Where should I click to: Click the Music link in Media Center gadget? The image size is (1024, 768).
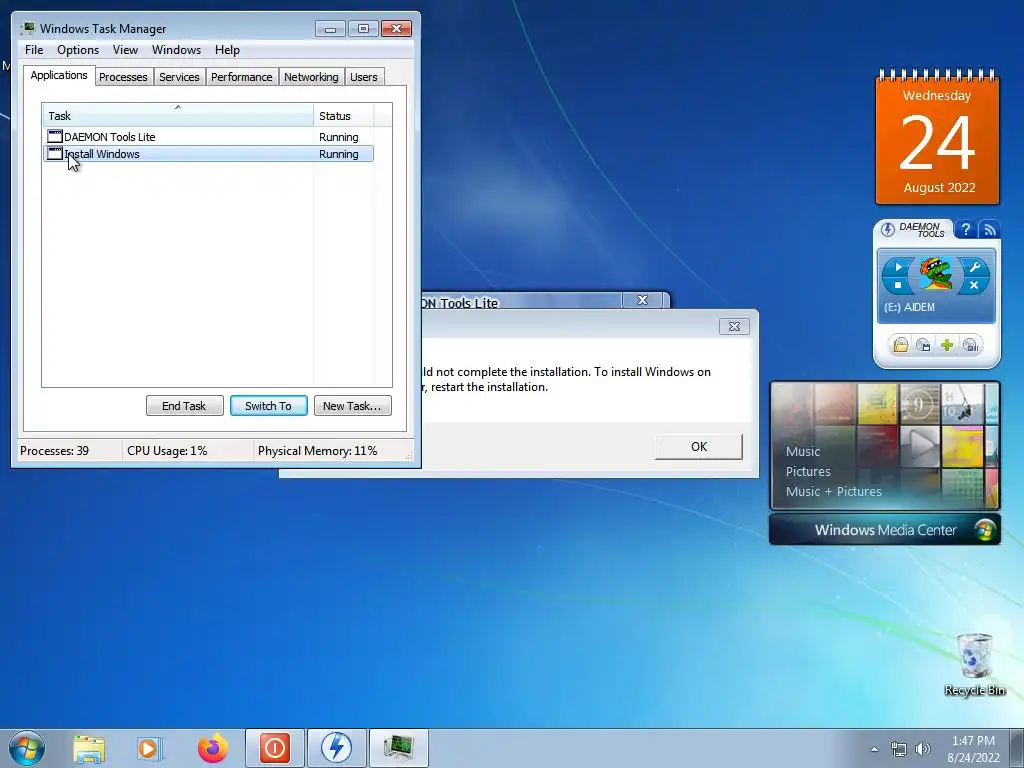803,451
